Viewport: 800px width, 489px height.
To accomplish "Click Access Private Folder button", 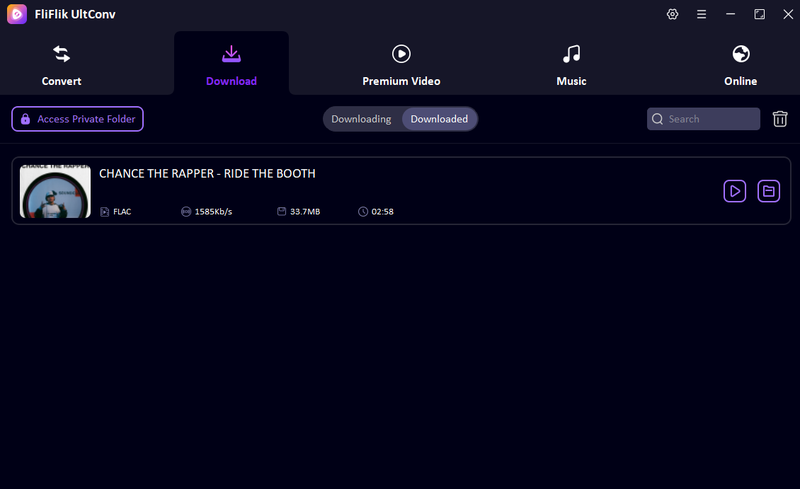I will 78,119.
